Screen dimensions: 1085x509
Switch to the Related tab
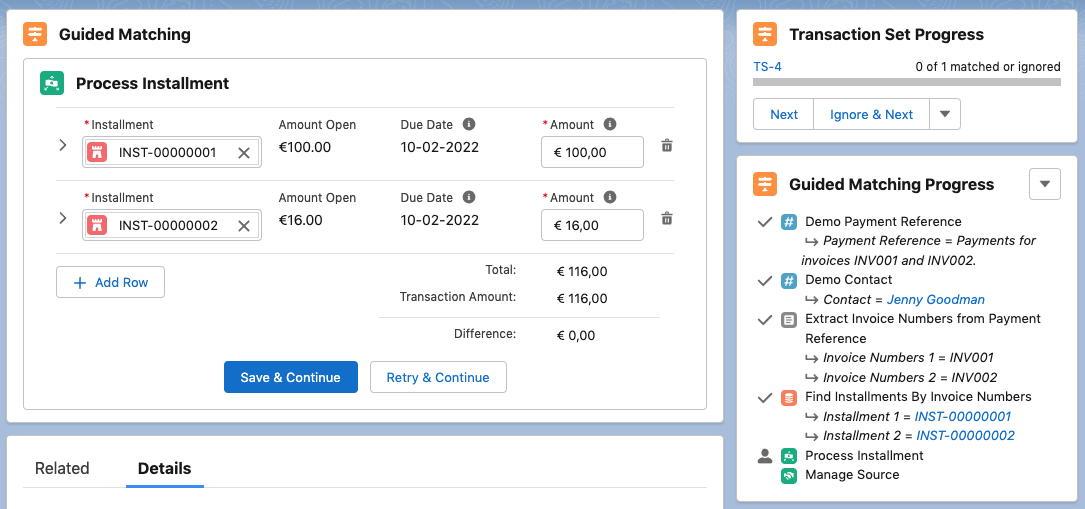pyautogui.click(x=62, y=468)
